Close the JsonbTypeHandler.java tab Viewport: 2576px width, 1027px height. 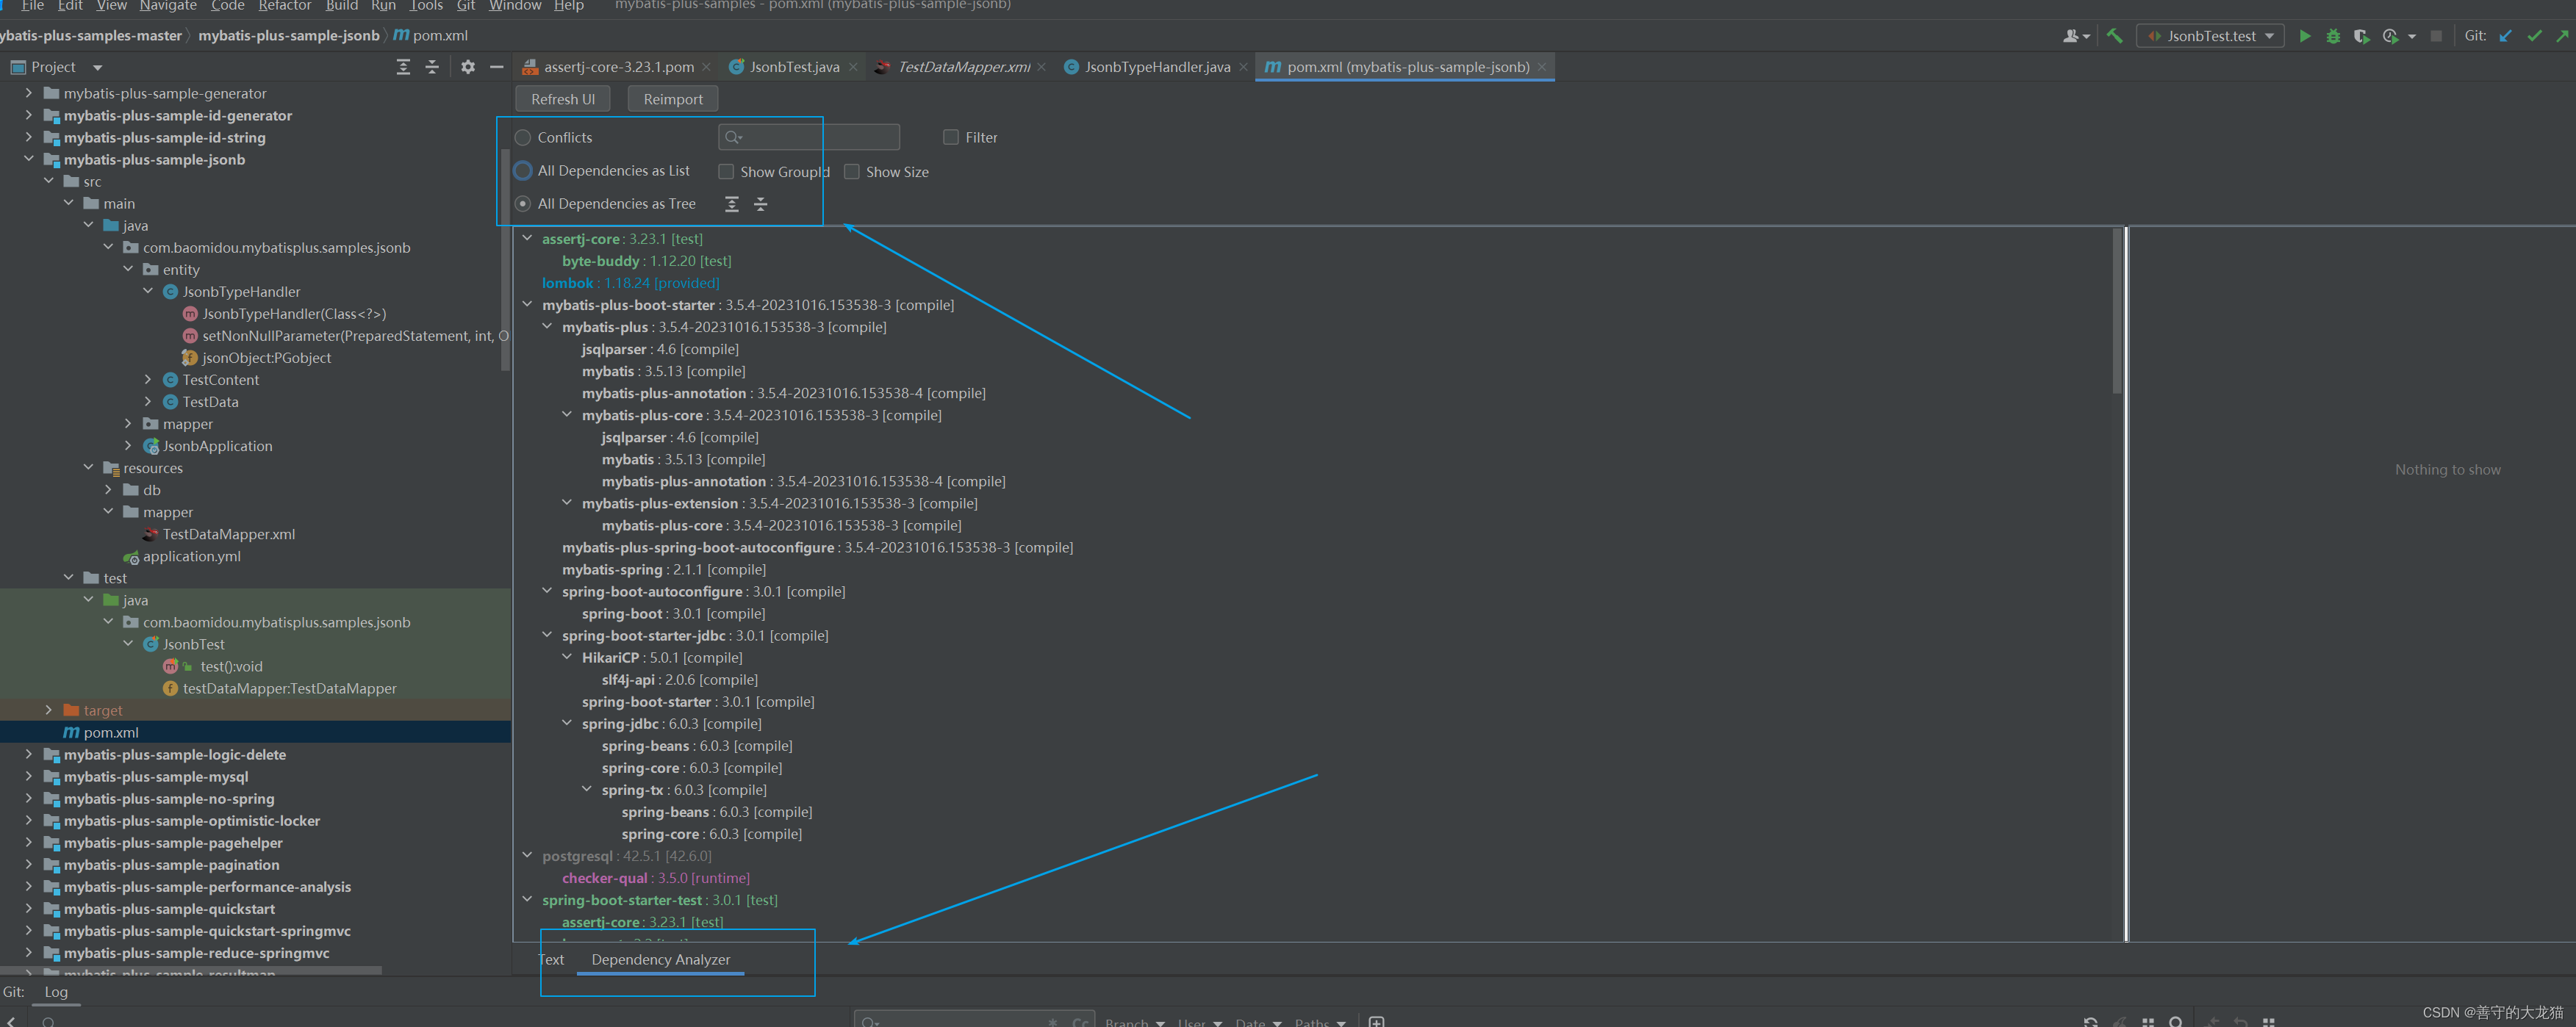pyautogui.click(x=1243, y=67)
